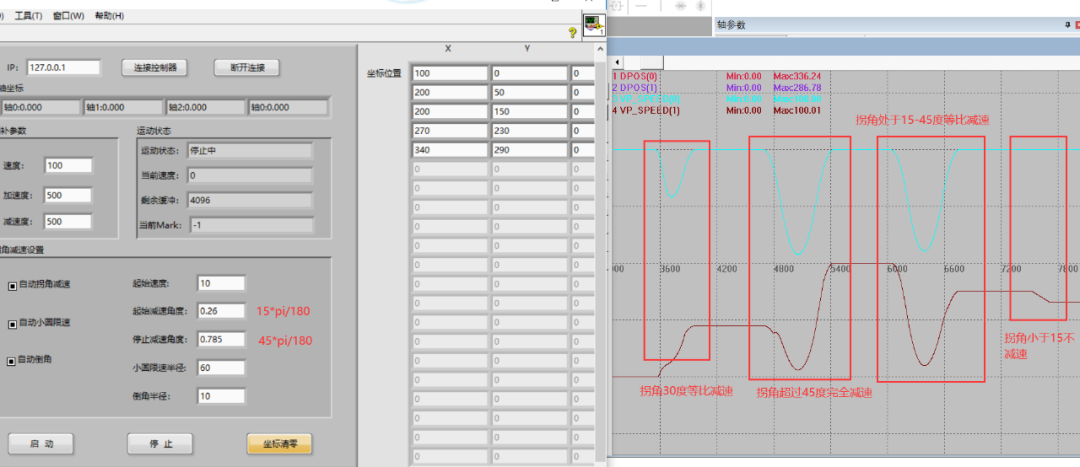Select X cell containing 100 in first row
This screenshot has width=1080, height=467.
[448, 73]
